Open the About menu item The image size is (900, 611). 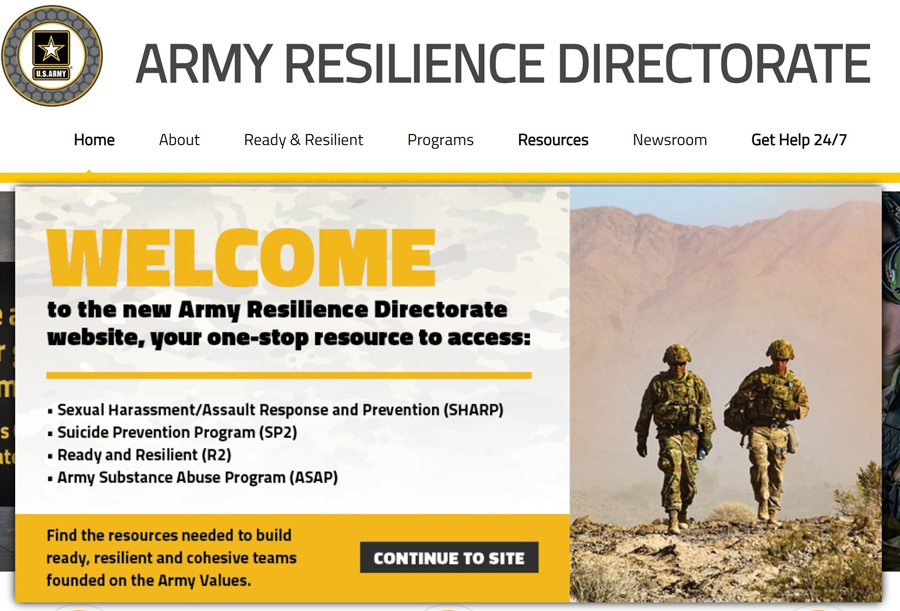pos(179,140)
